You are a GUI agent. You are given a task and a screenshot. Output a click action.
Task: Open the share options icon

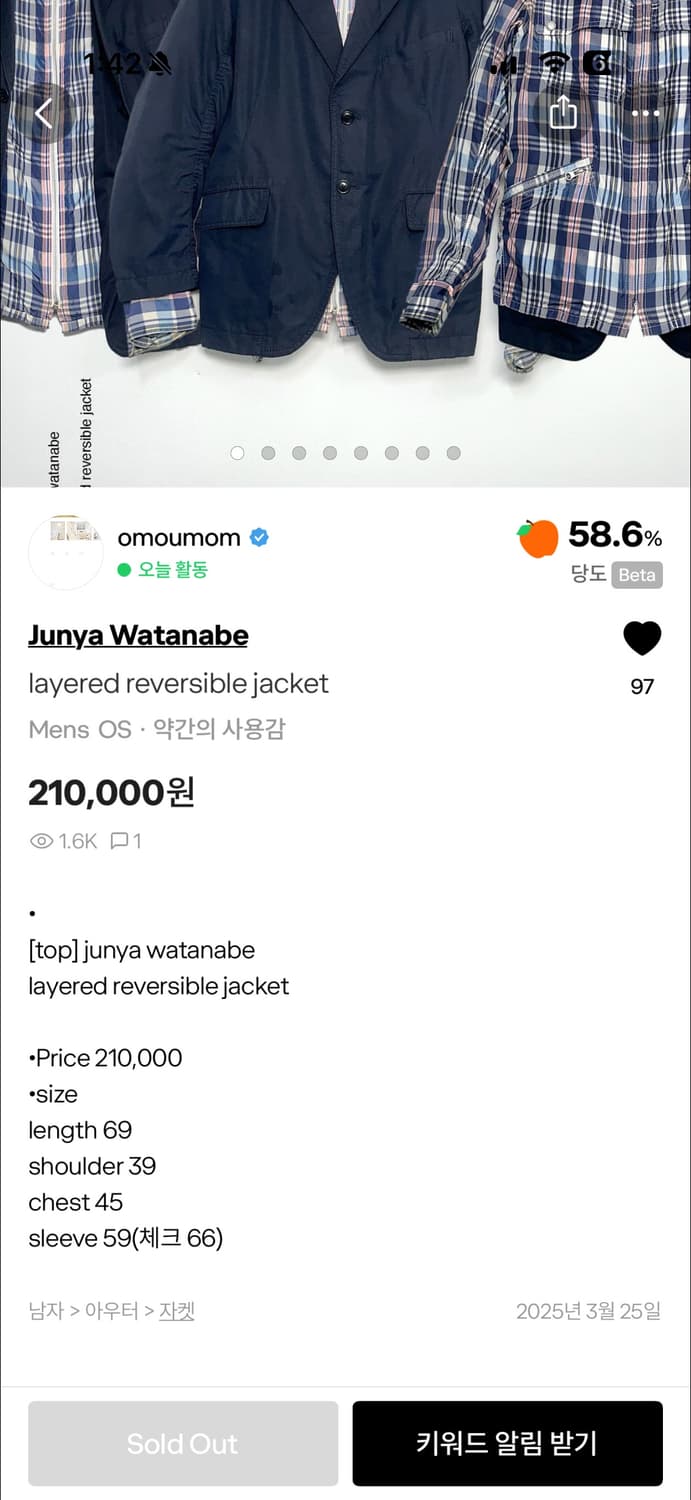click(563, 113)
